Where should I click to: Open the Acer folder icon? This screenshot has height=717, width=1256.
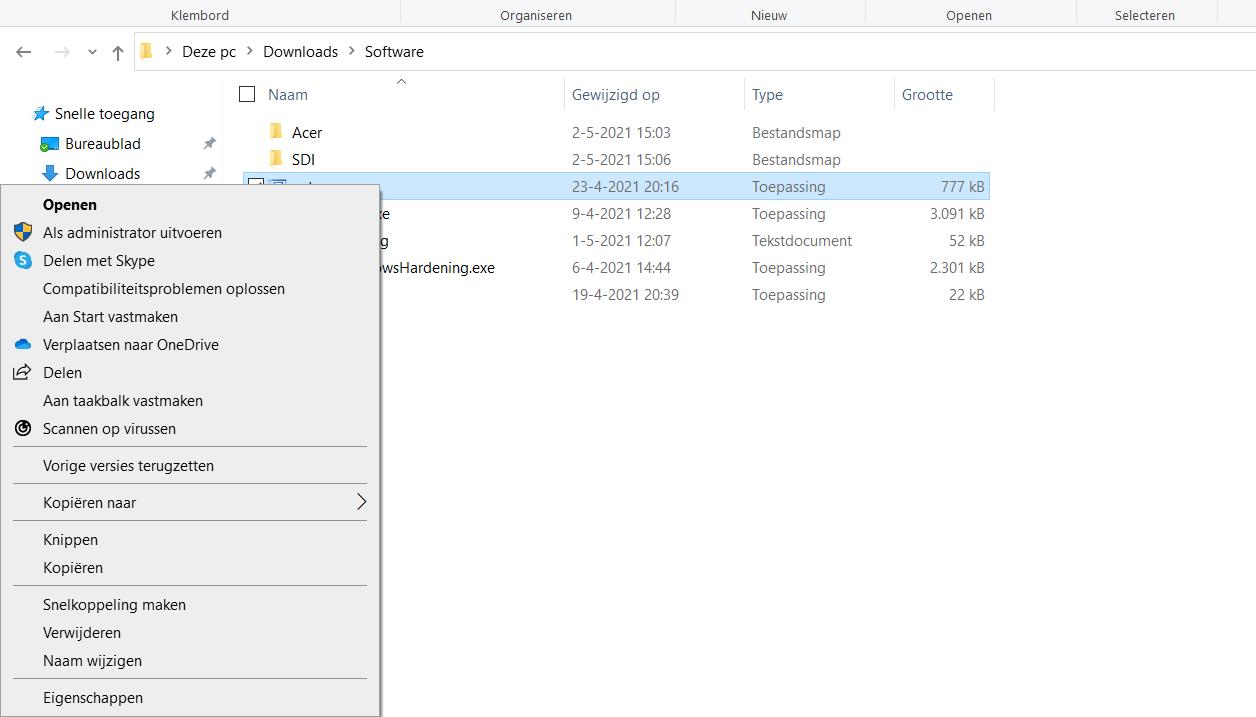(277, 132)
